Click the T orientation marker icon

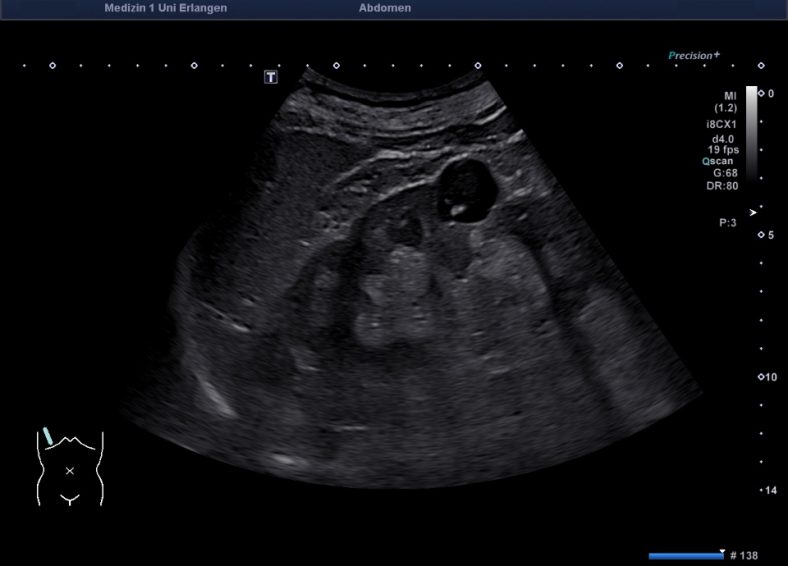(271, 77)
